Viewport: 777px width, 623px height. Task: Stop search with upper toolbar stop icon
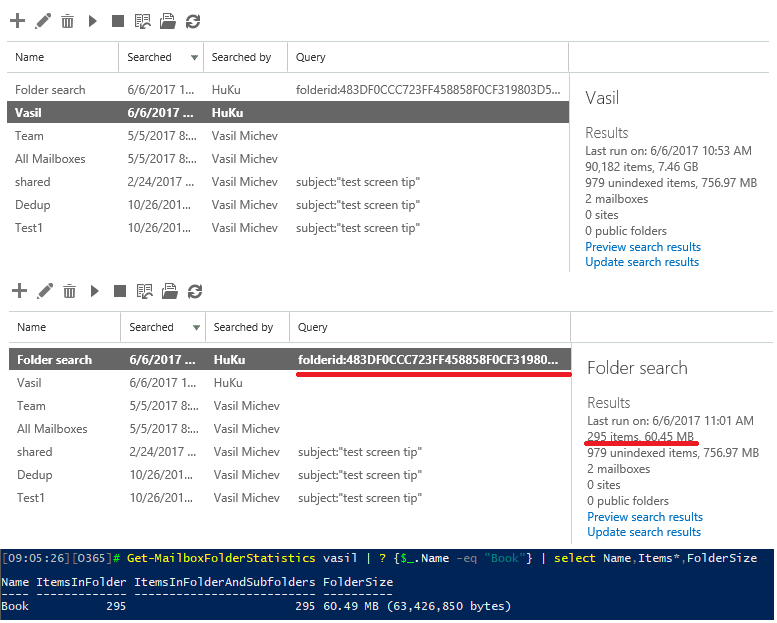point(118,21)
